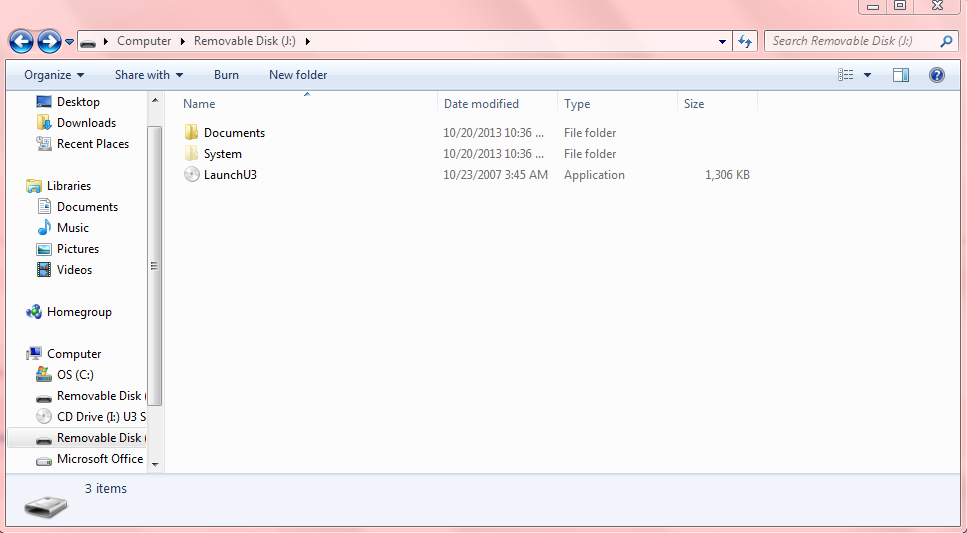Click the LaunchU3 file name

pyautogui.click(x=230, y=175)
